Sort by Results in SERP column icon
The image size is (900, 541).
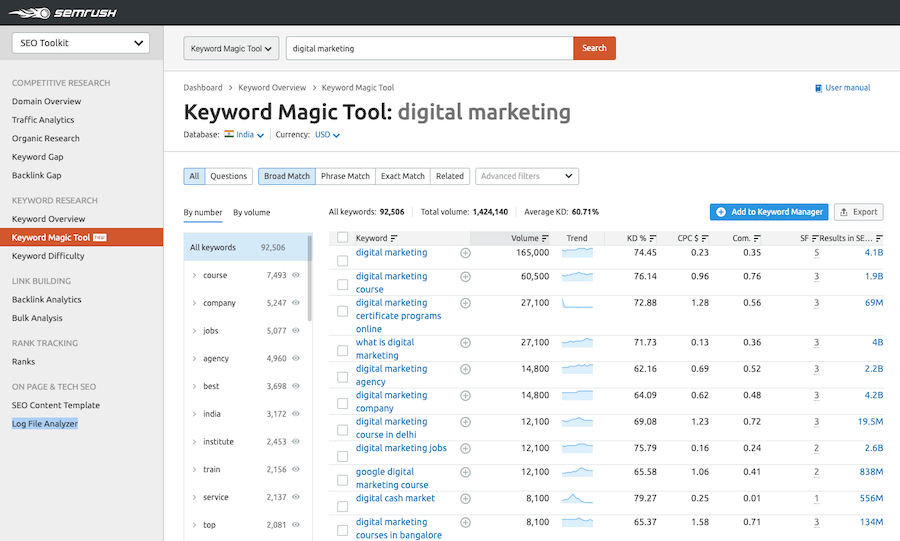879,238
